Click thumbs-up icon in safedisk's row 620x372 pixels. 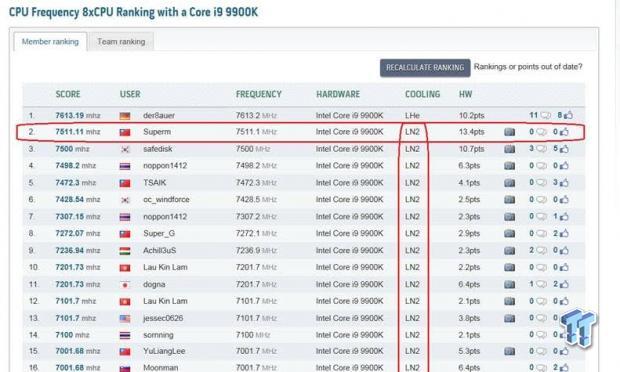[x=564, y=149]
